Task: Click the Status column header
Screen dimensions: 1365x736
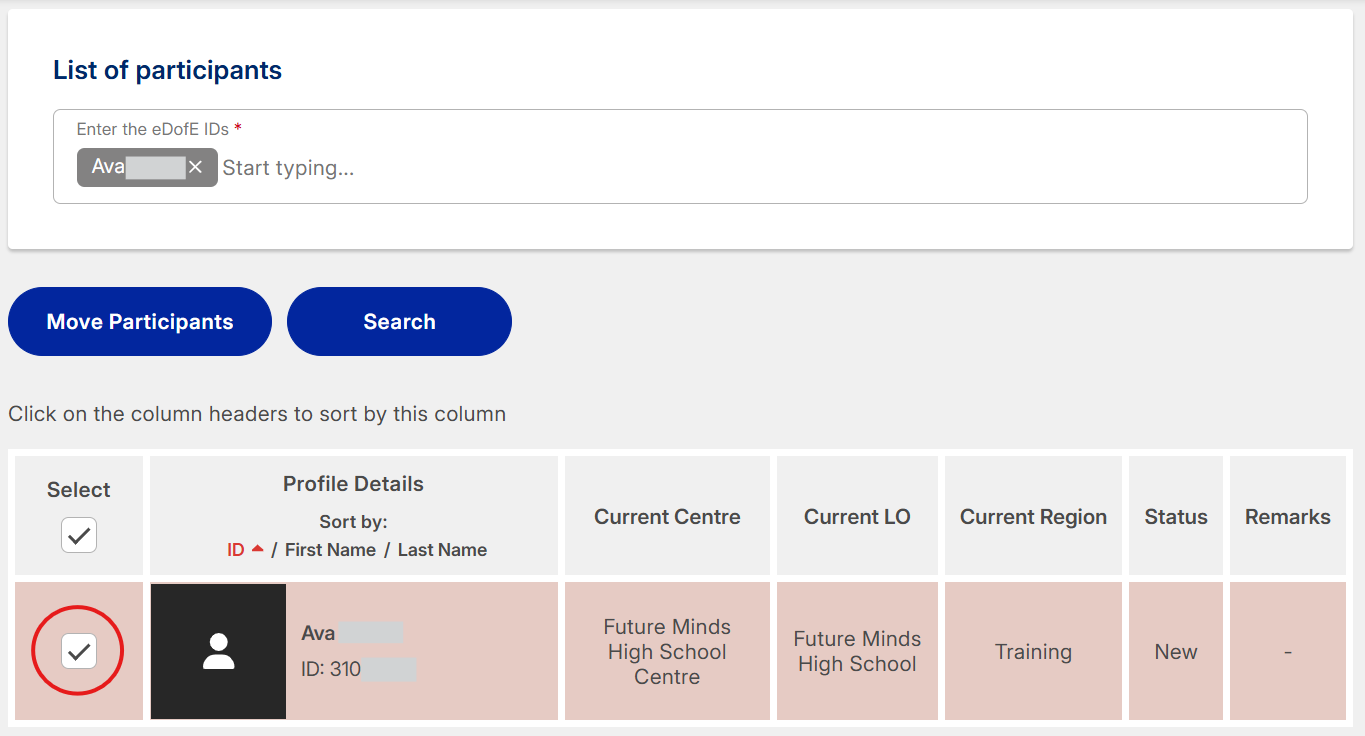Action: pyautogui.click(x=1176, y=517)
